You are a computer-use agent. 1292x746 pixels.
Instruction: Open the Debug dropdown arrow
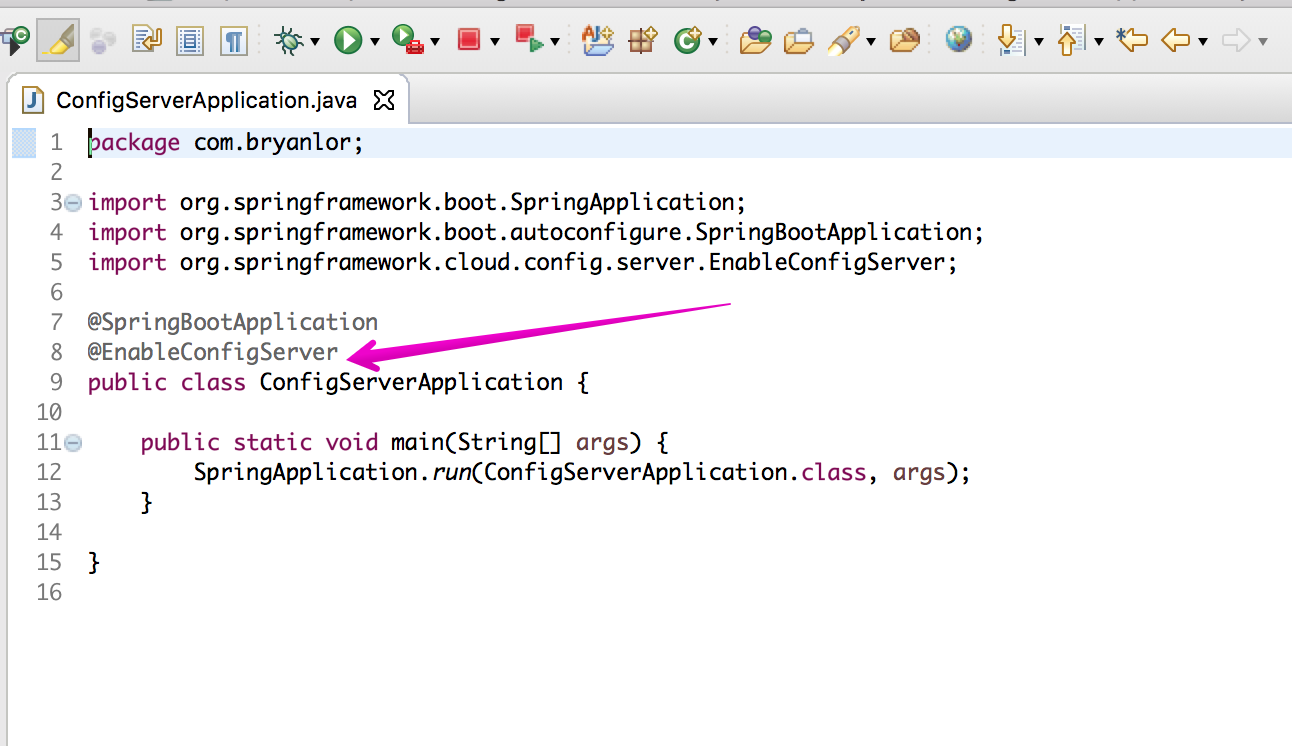[x=314, y=42]
